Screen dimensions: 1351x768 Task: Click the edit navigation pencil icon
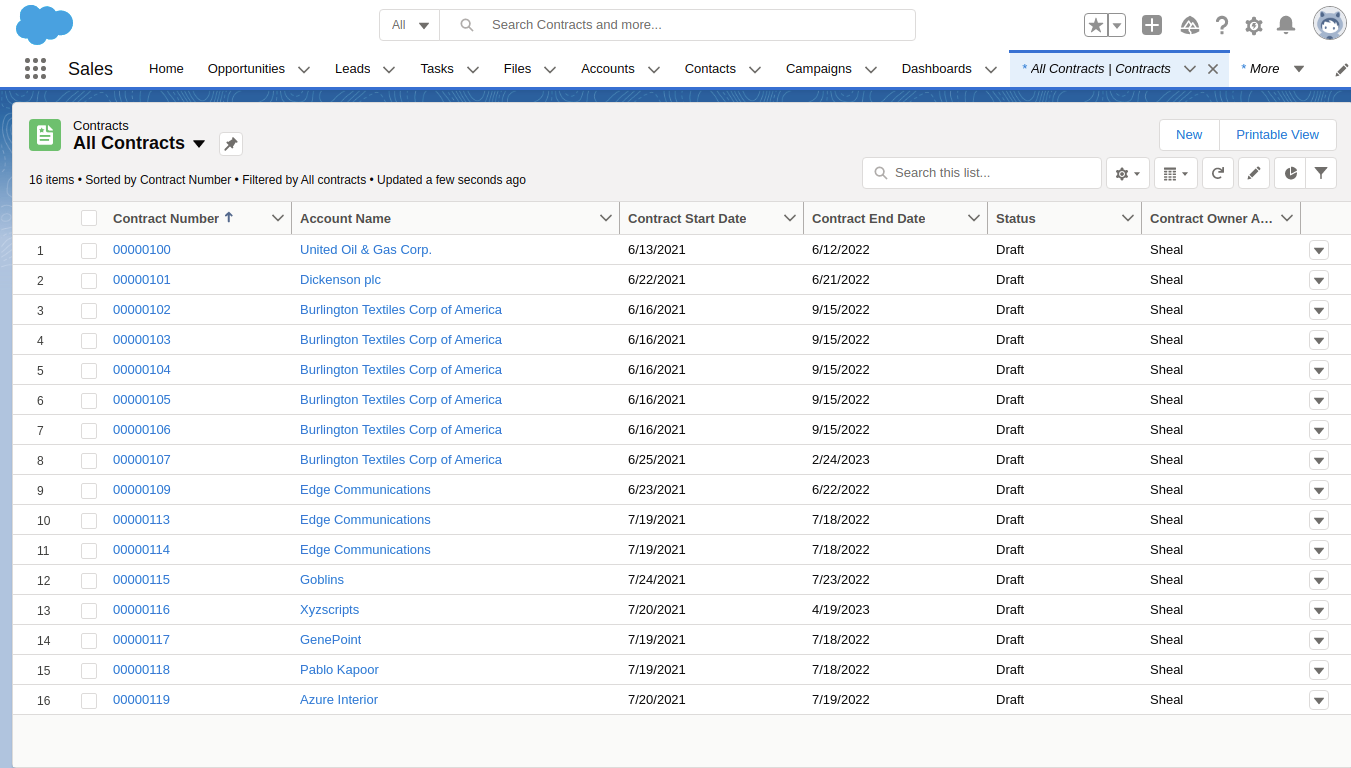click(1342, 69)
